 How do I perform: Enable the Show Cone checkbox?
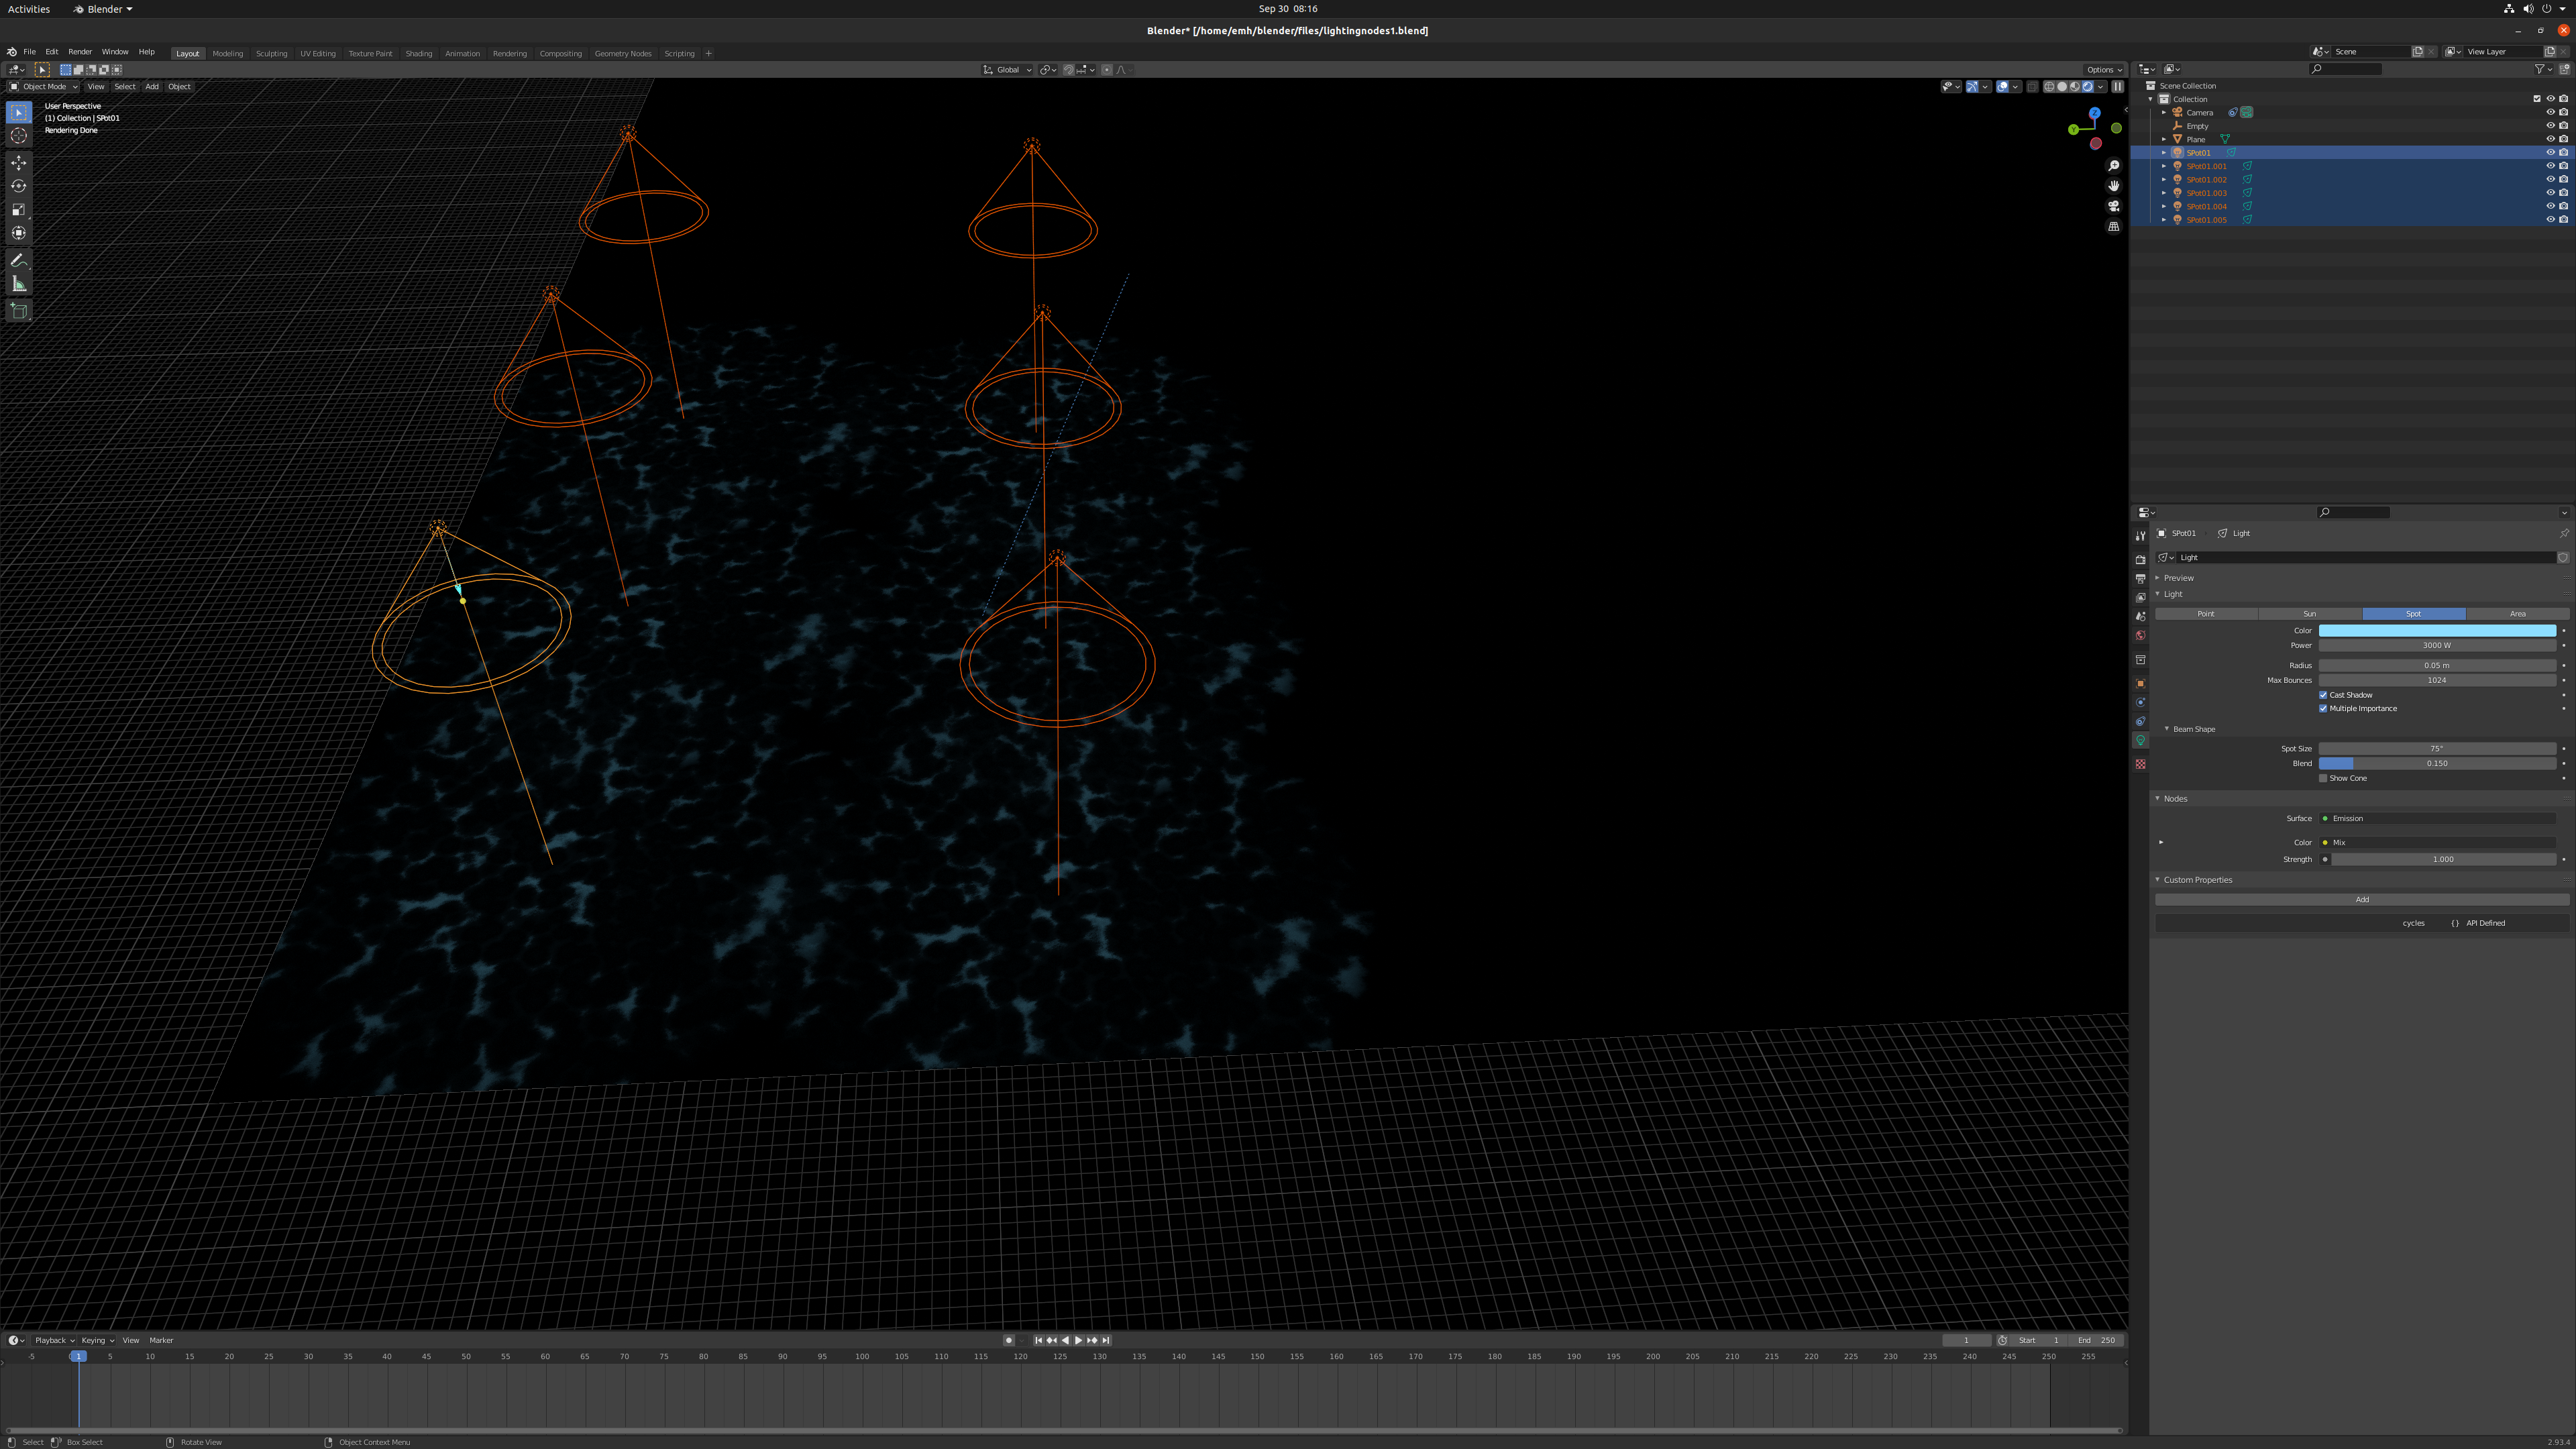point(2323,778)
